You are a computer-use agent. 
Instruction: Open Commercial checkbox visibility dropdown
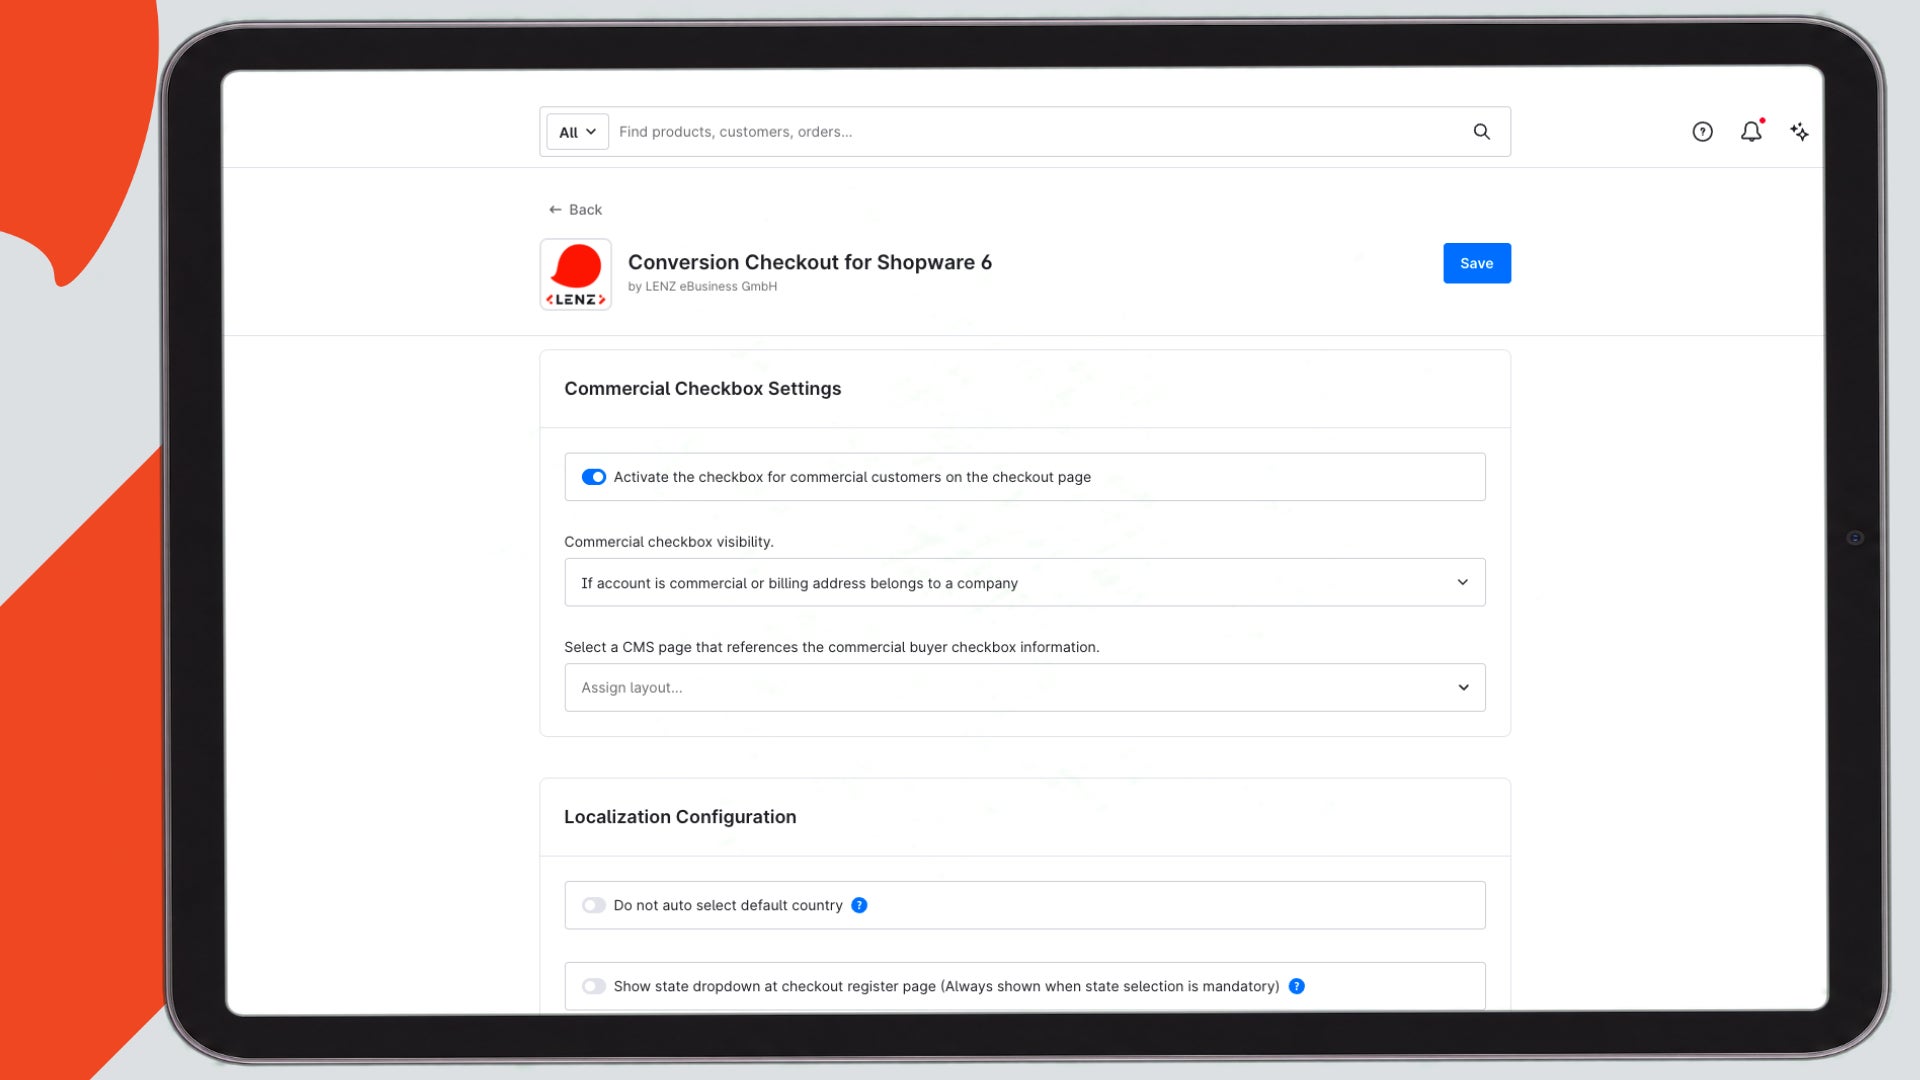1024,582
